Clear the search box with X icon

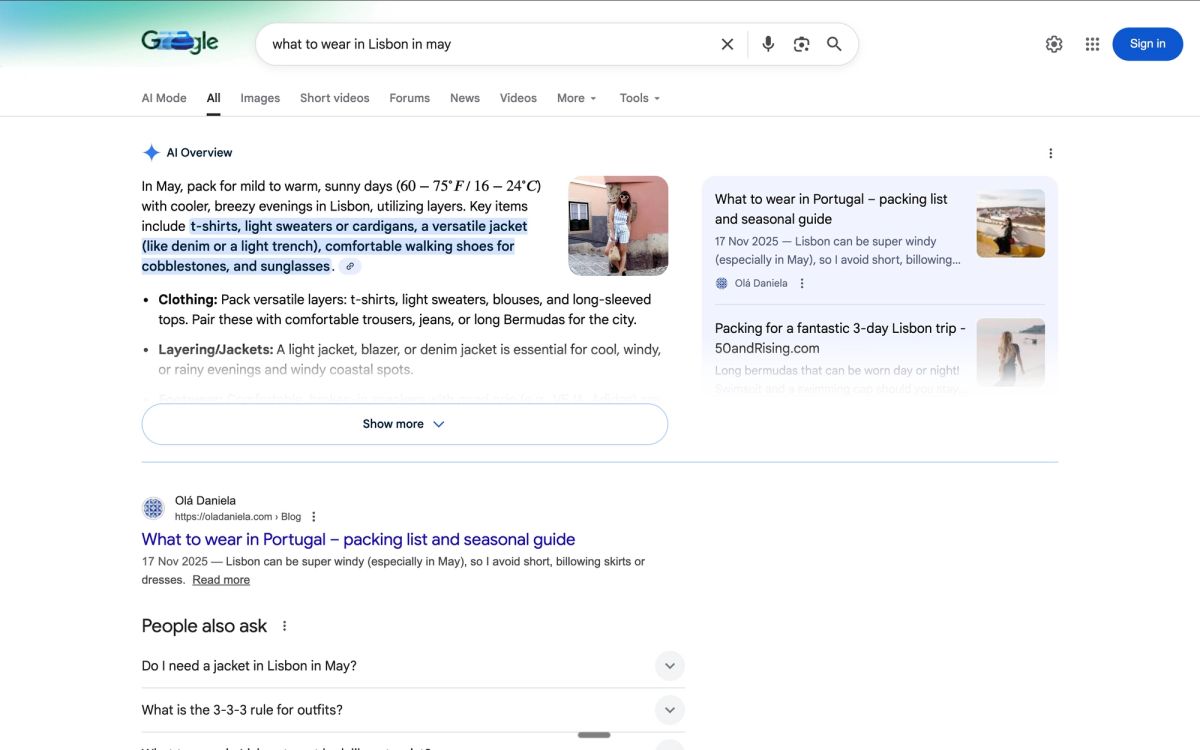(x=727, y=44)
